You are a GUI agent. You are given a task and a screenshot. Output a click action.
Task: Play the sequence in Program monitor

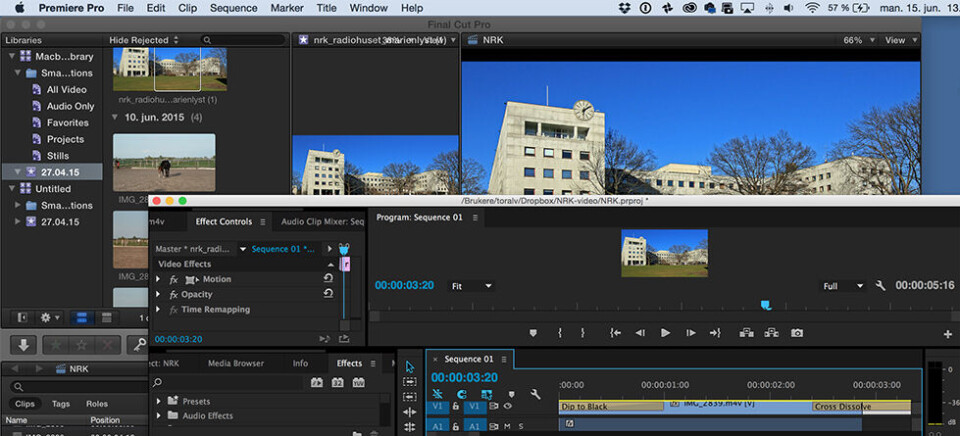(666, 333)
